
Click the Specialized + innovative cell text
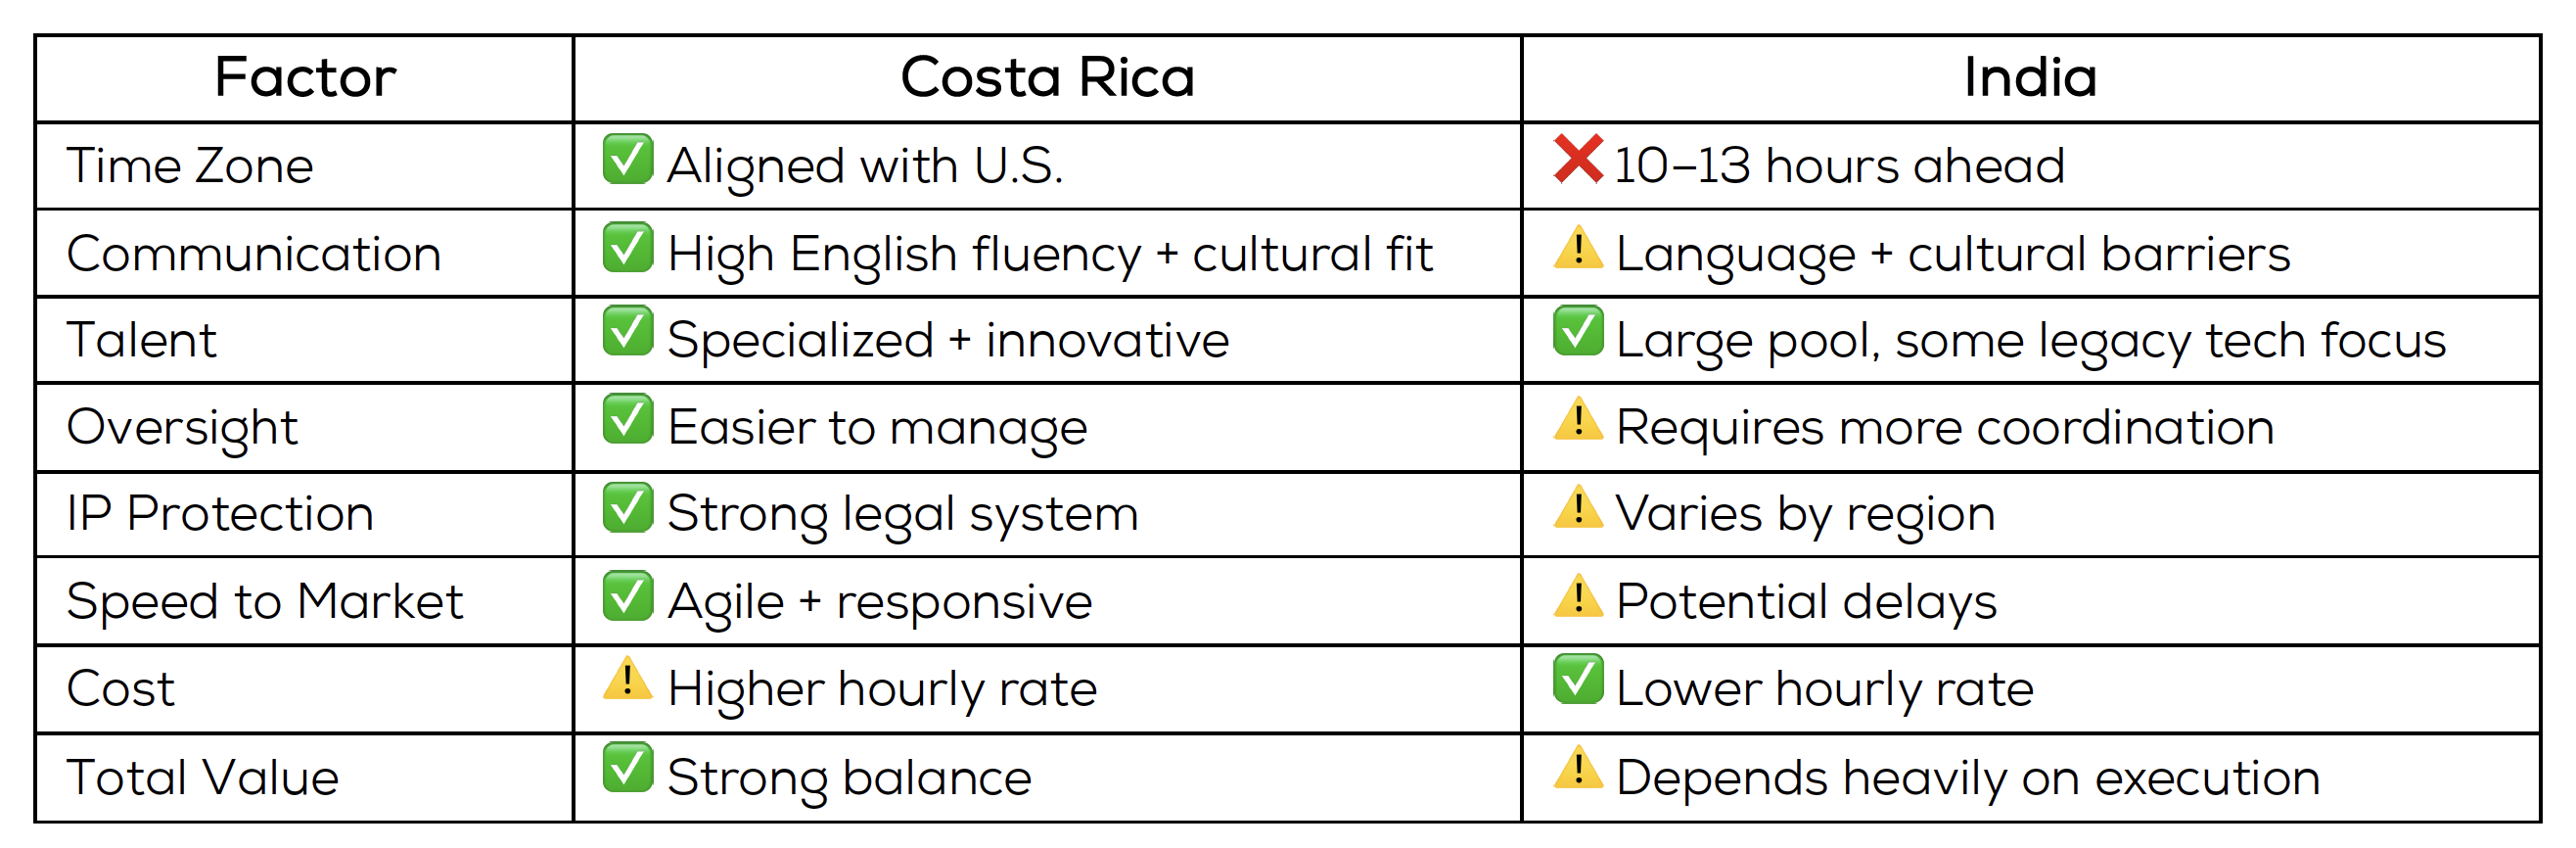pos(948,341)
